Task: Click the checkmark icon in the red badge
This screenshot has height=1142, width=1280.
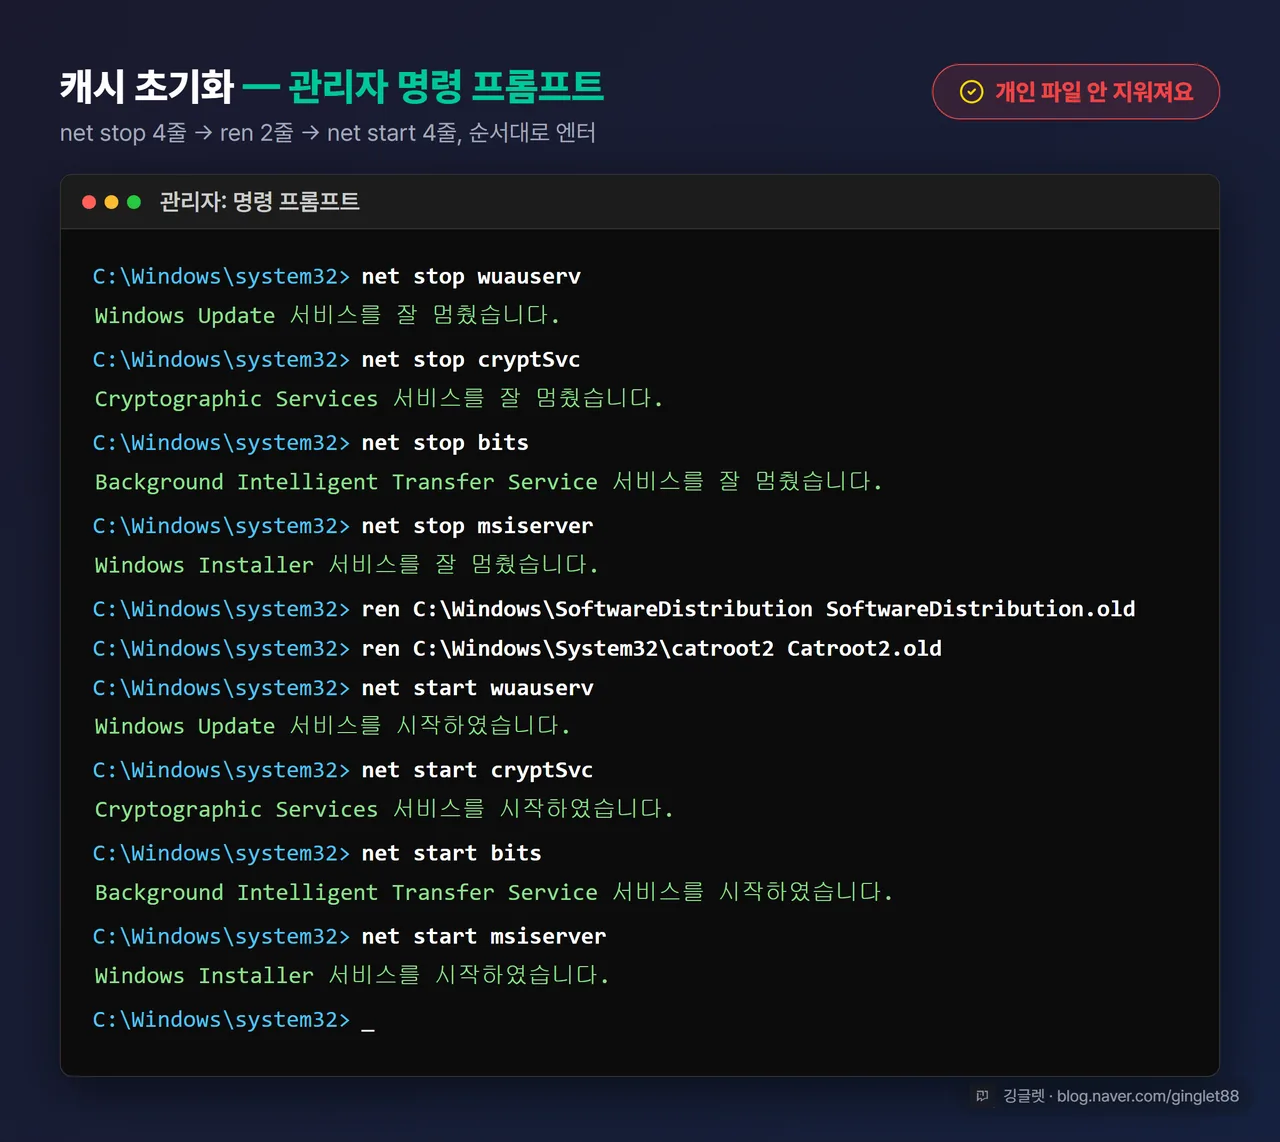Action: pyautogui.click(x=971, y=92)
